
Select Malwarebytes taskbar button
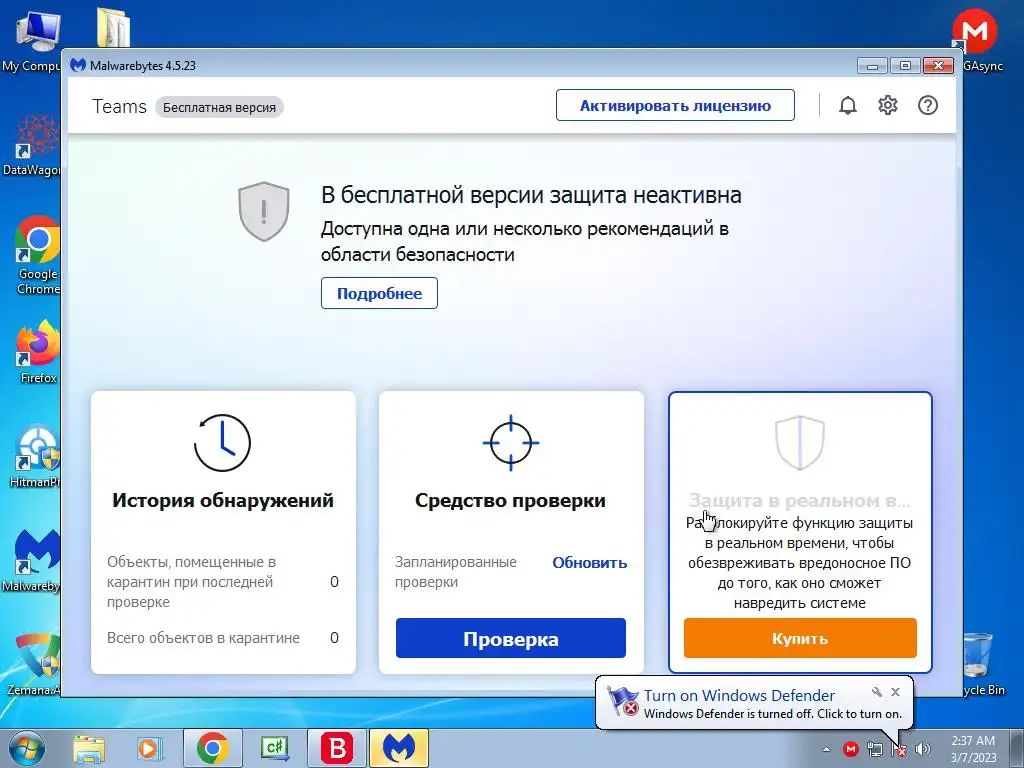pyautogui.click(x=399, y=748)
